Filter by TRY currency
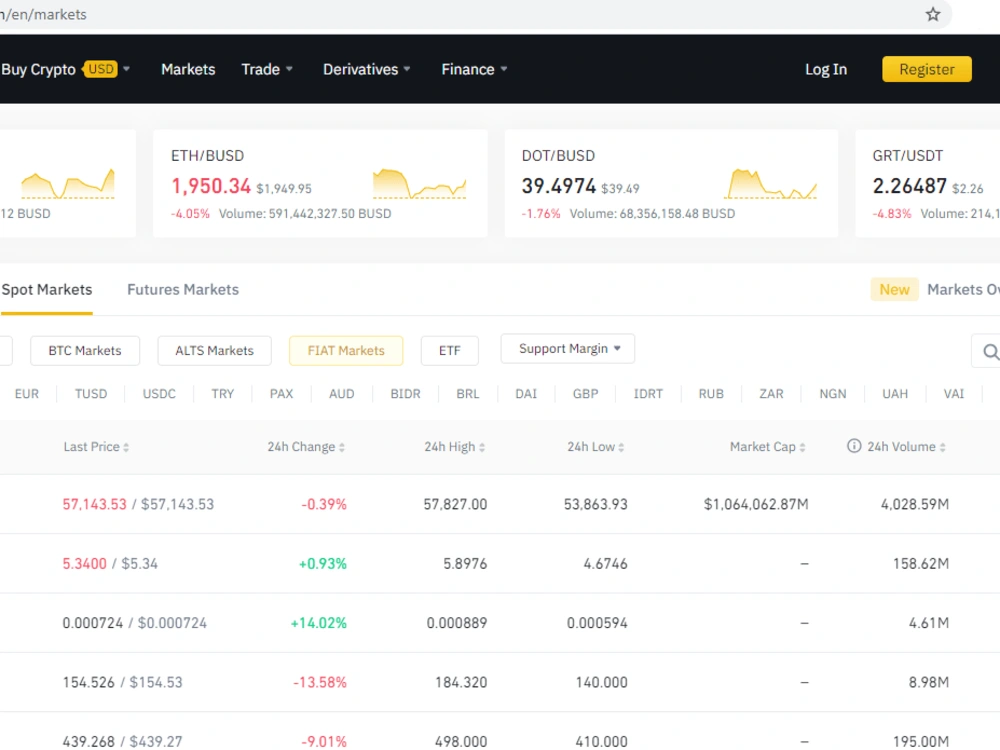 [x=223, y=393]
